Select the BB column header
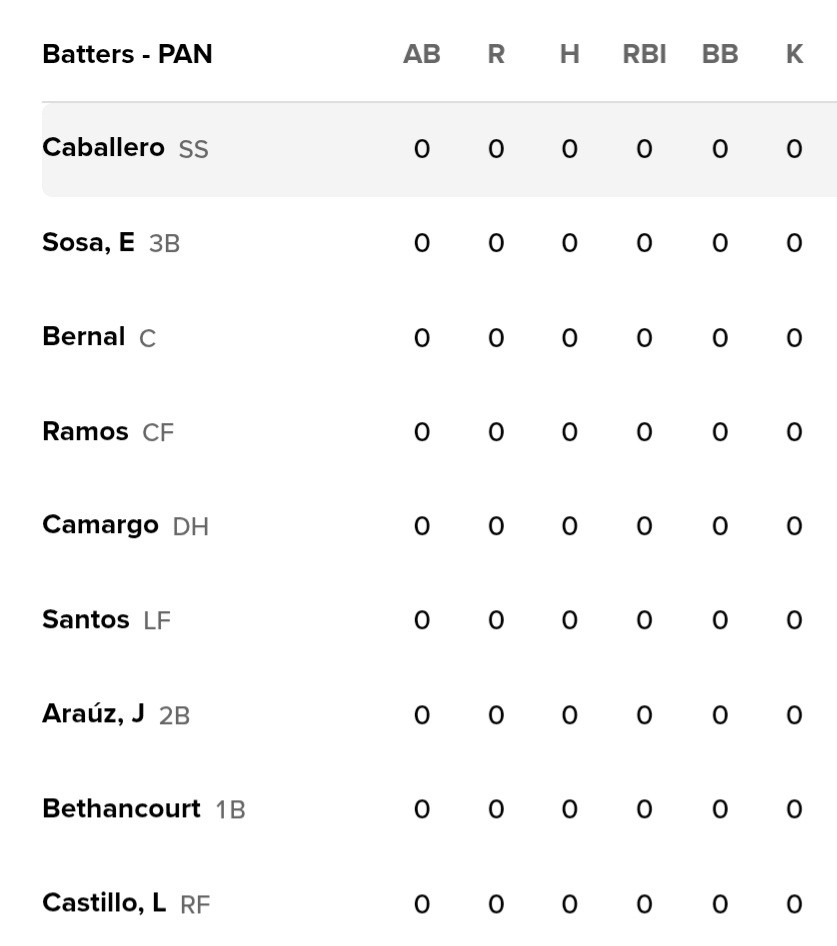 (x=720, y=55)
